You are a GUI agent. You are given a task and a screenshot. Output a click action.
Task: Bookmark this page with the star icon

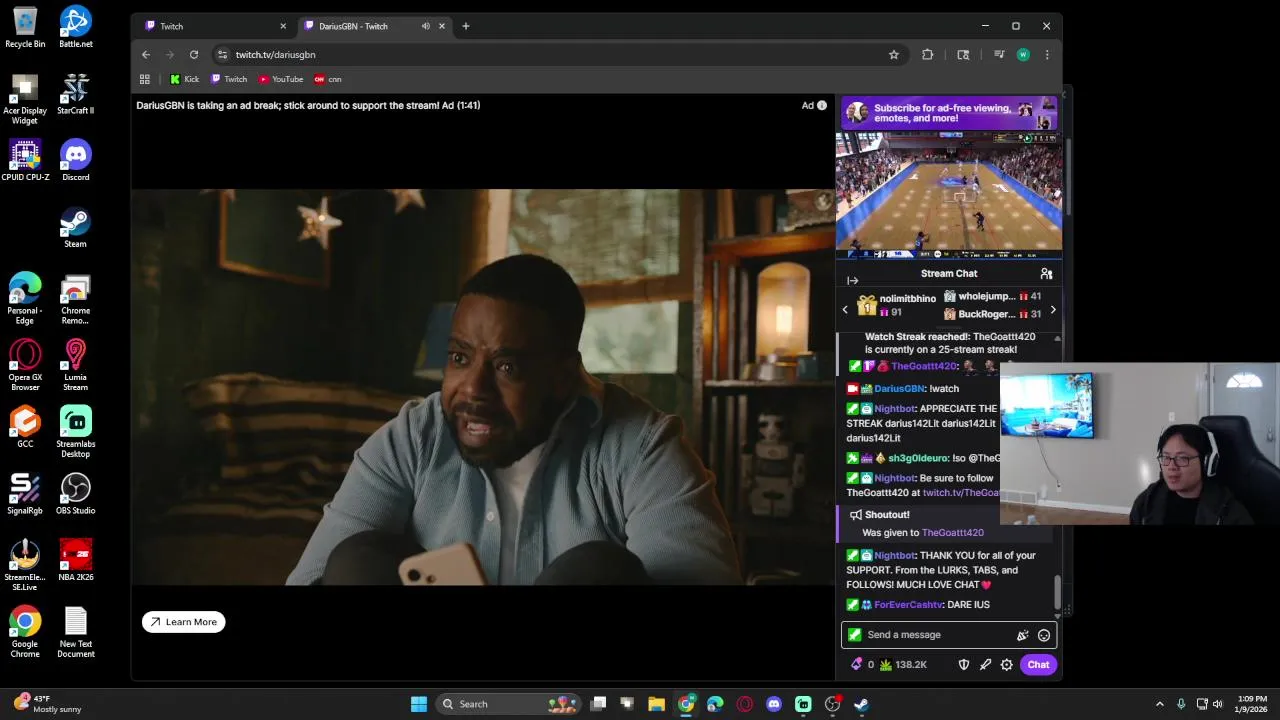pos(894,54)
